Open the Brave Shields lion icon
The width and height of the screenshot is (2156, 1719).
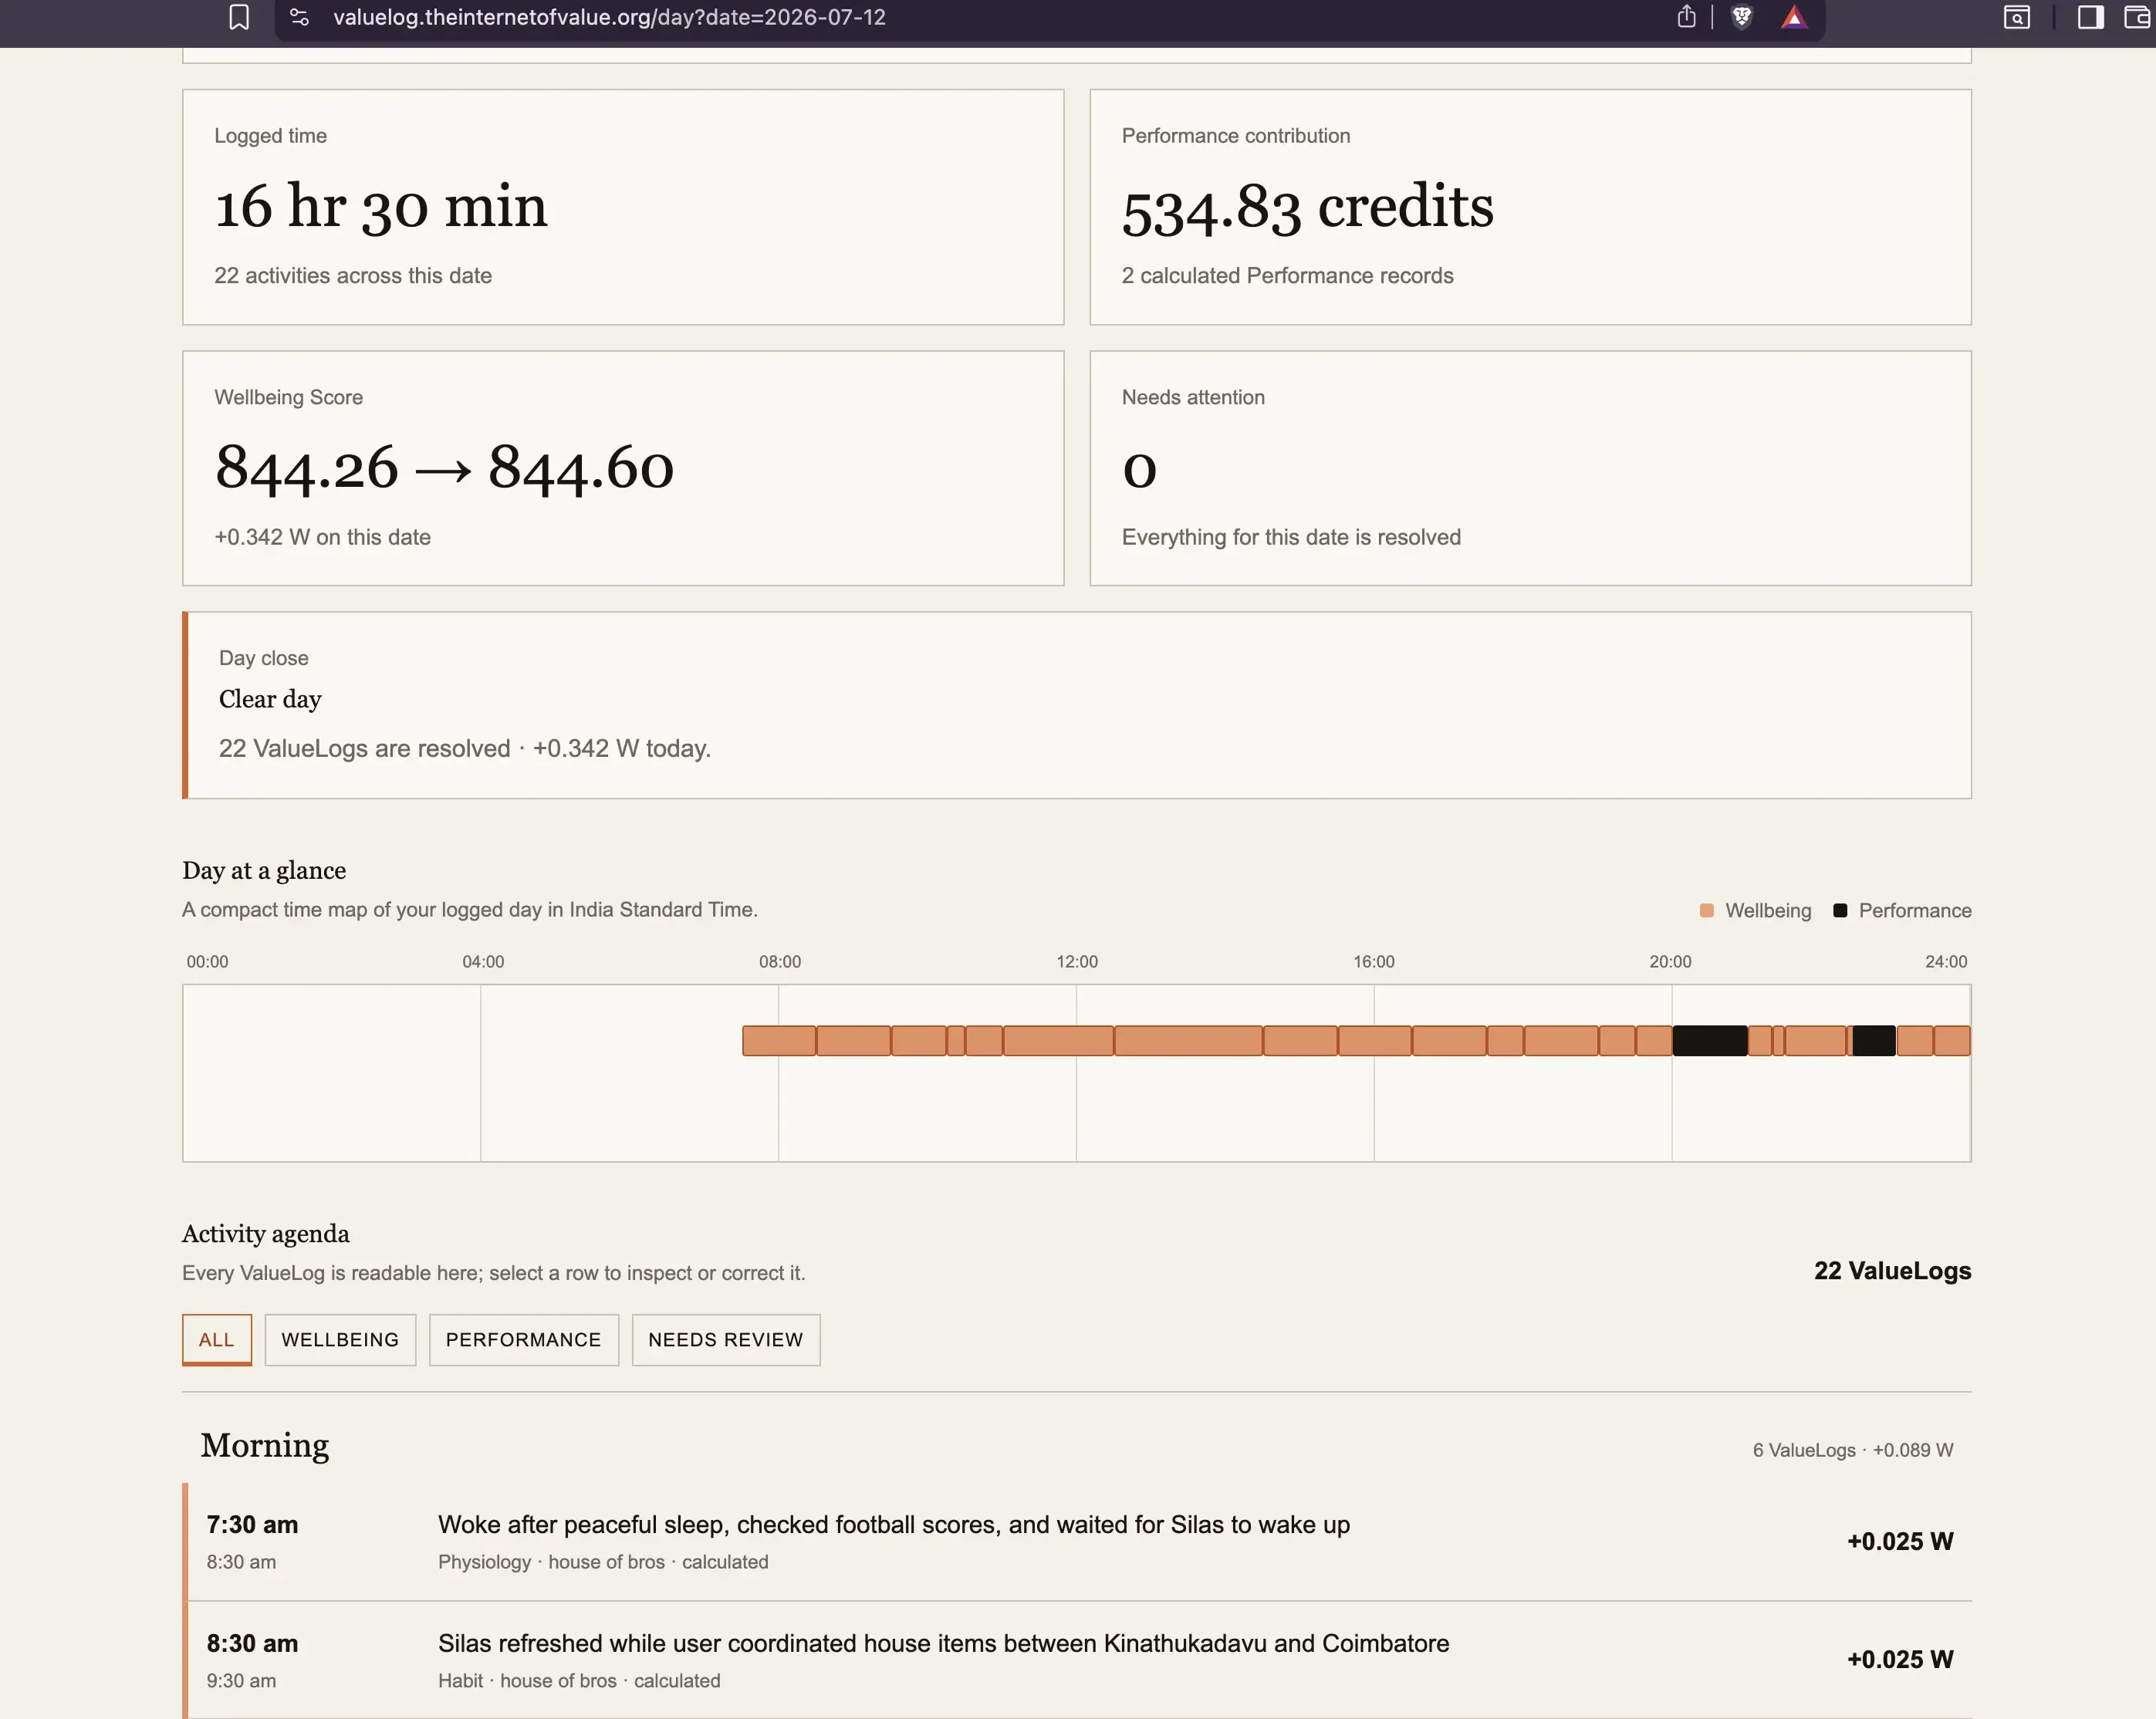(x=1741, y=17)
